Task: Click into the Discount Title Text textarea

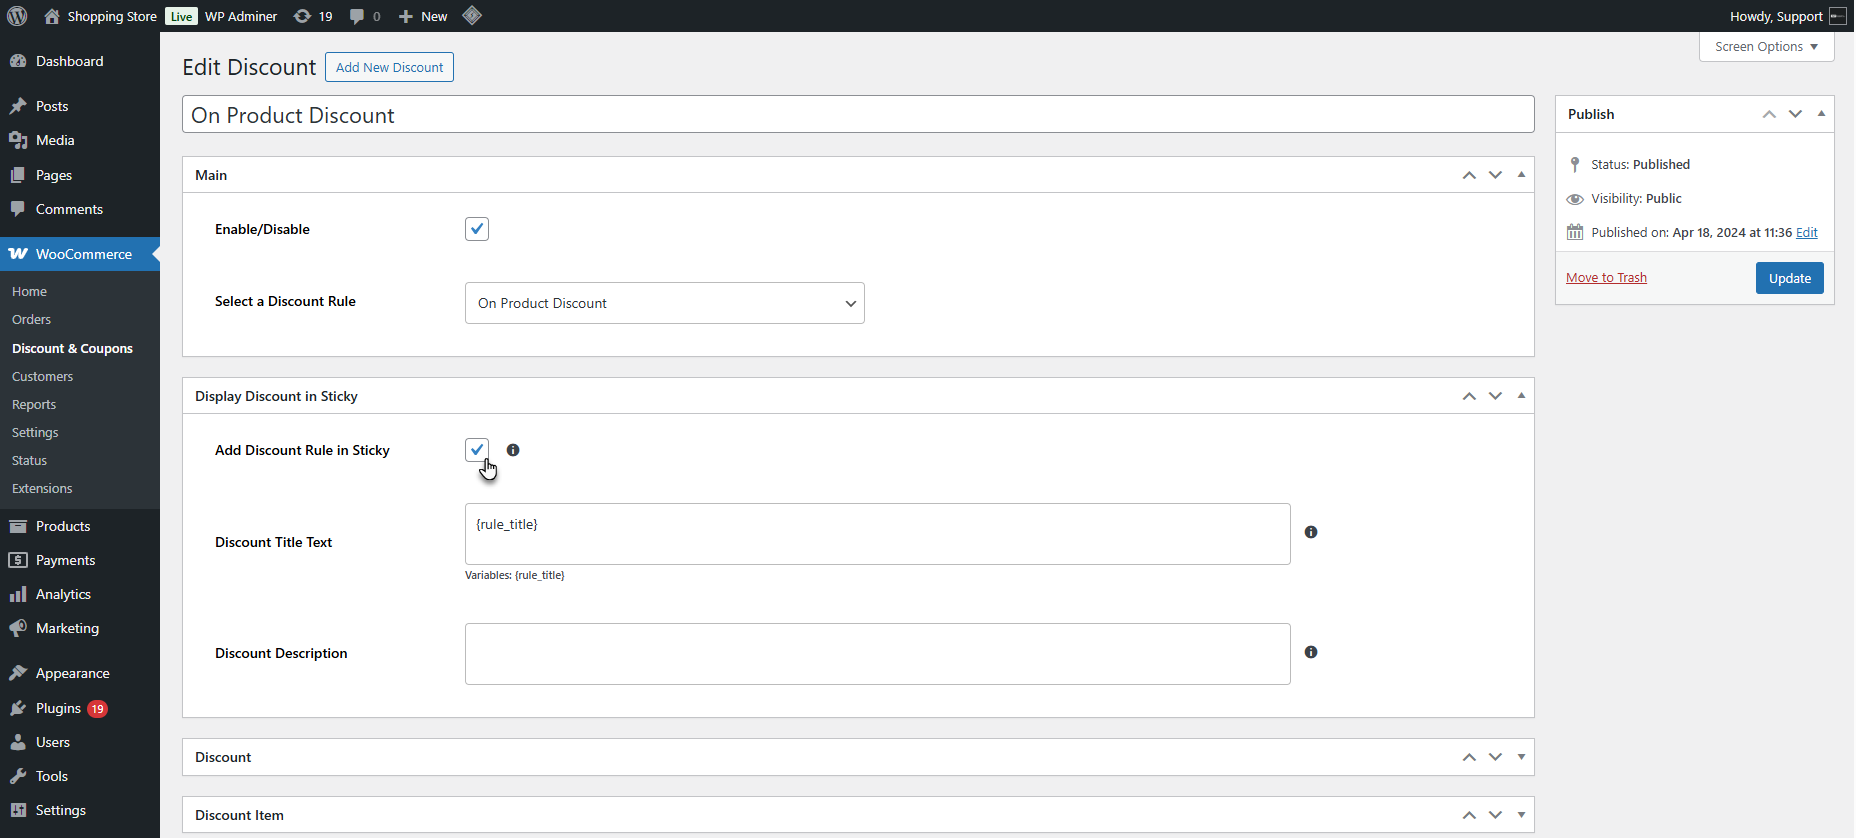Action: click(878, 534)
